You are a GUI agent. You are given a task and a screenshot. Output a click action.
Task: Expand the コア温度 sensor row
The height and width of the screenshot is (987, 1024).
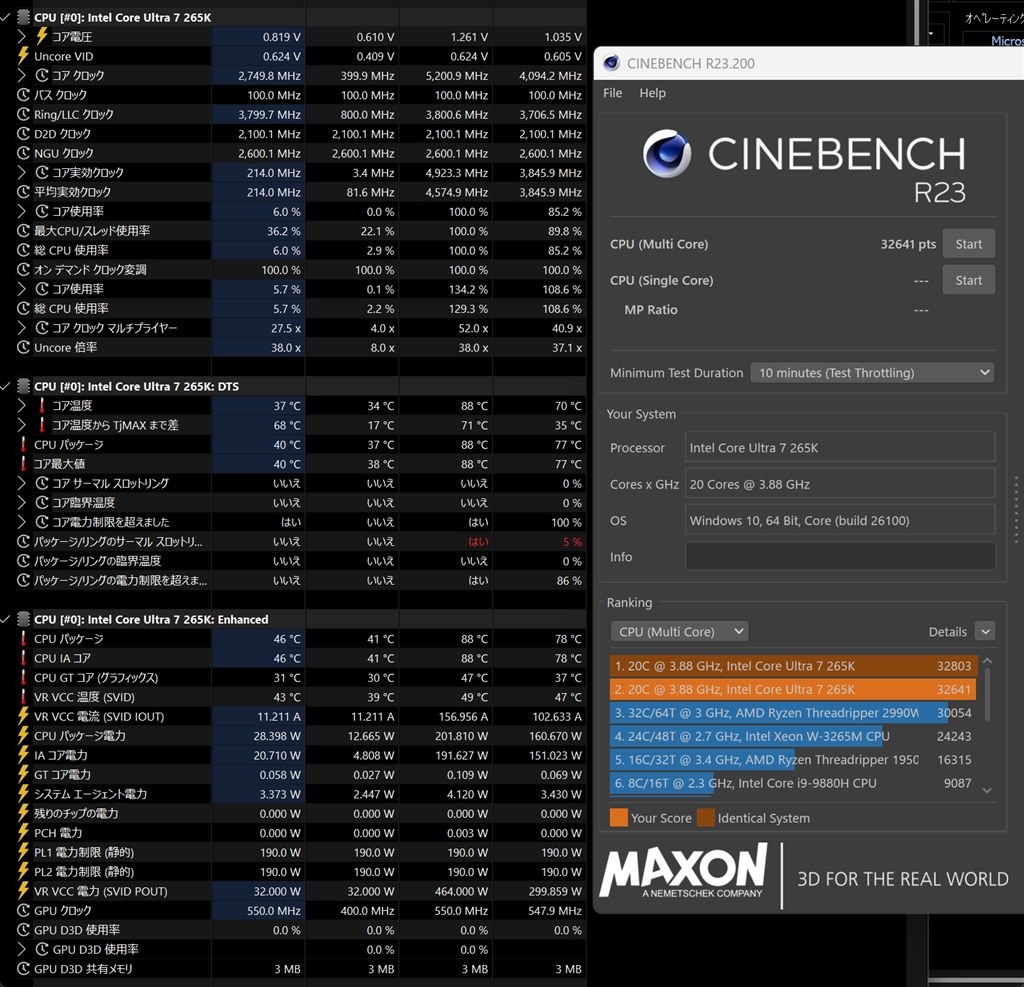[x=22, y=405]
